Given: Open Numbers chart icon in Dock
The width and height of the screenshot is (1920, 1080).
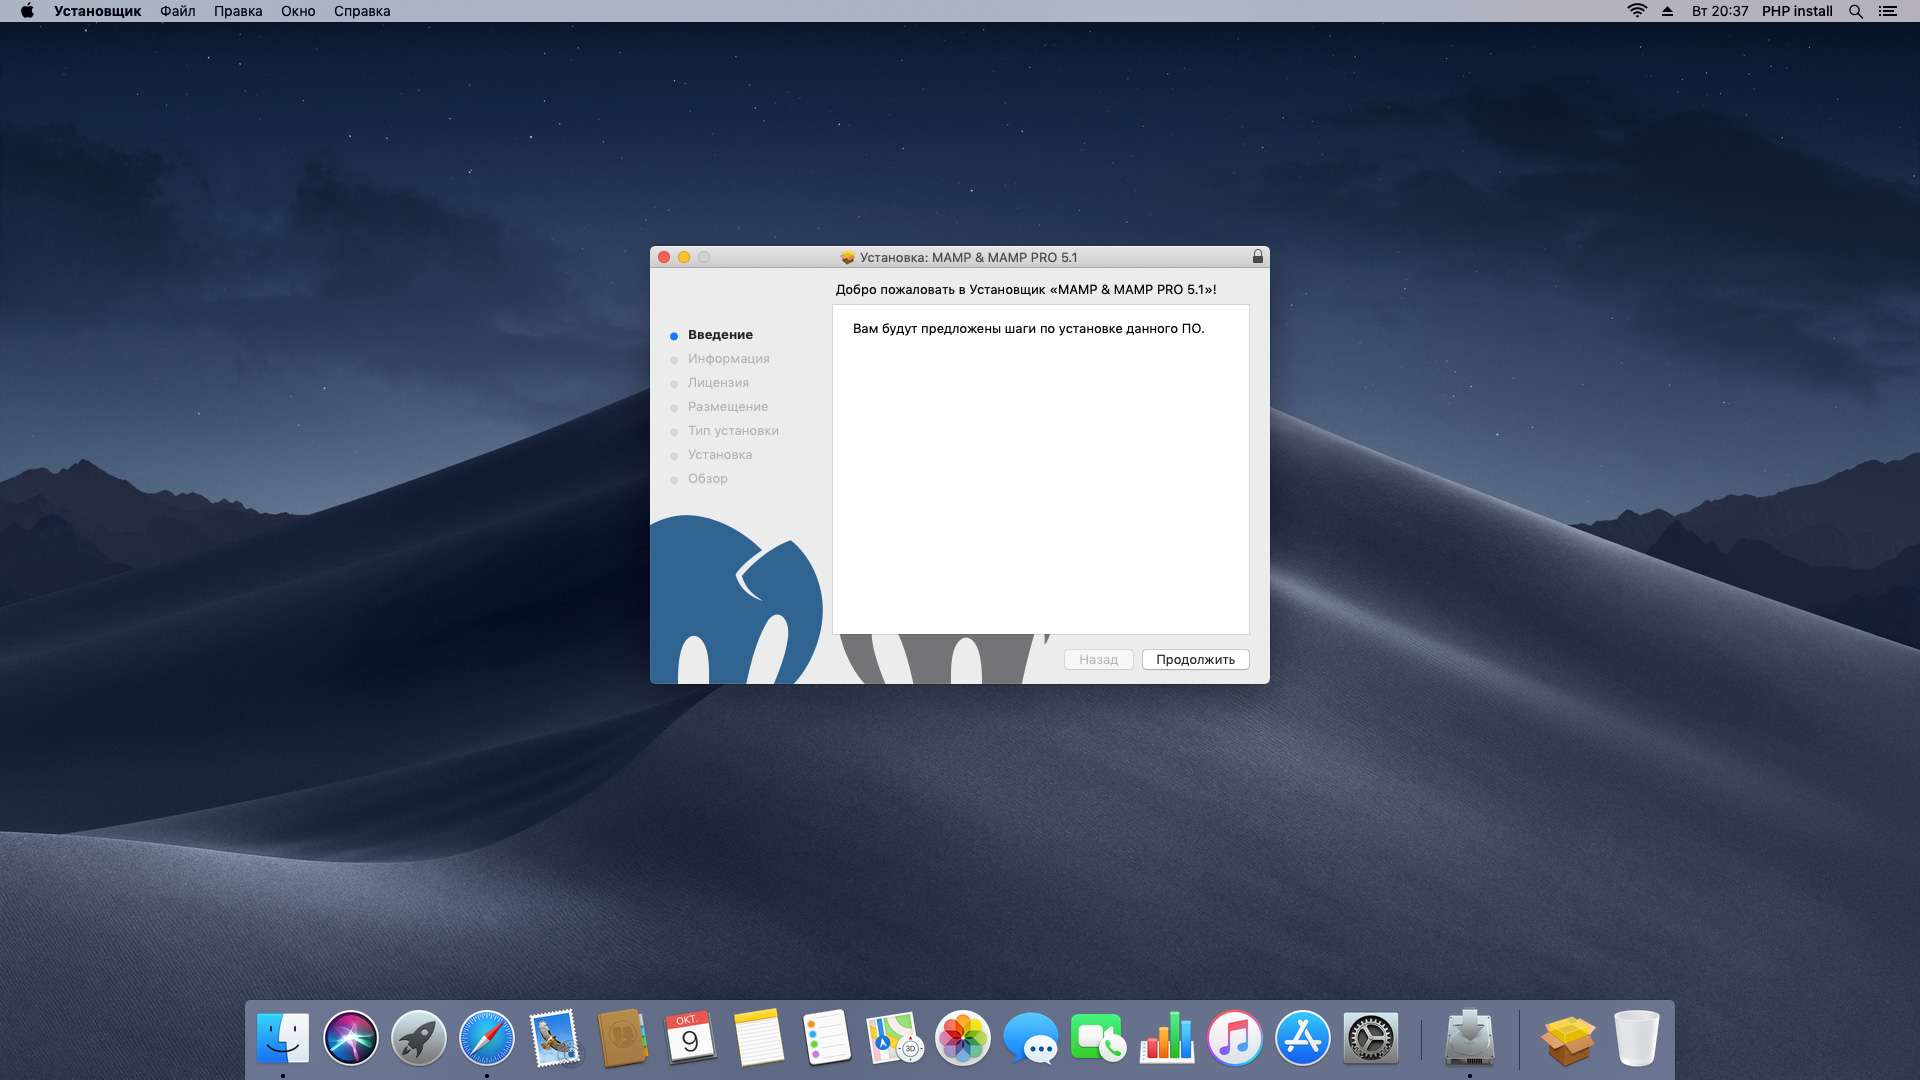Looking at the screenshot, I should 1167,1038.
